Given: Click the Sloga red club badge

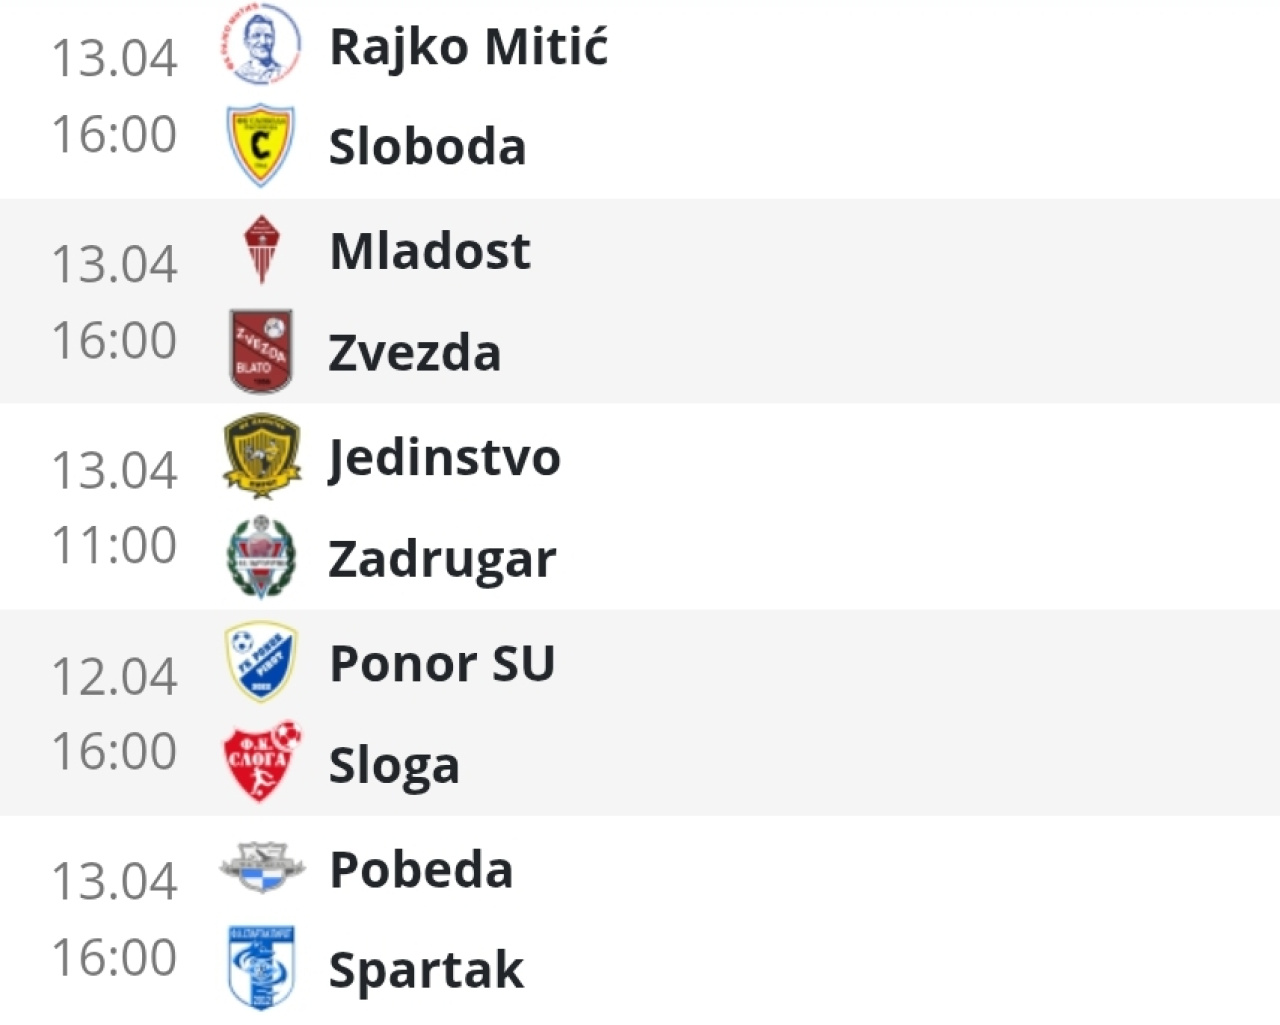Looking at the screenshot, I should click(x=261, y=763).
